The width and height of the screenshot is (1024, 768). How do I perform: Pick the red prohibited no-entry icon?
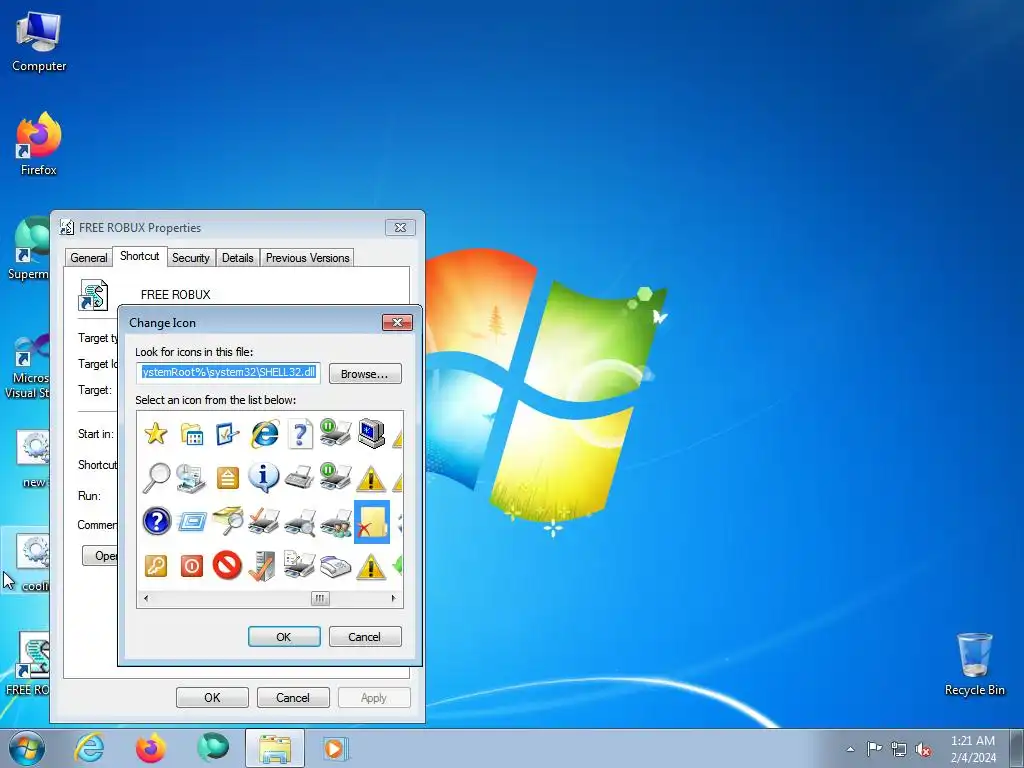coord(227,565)
